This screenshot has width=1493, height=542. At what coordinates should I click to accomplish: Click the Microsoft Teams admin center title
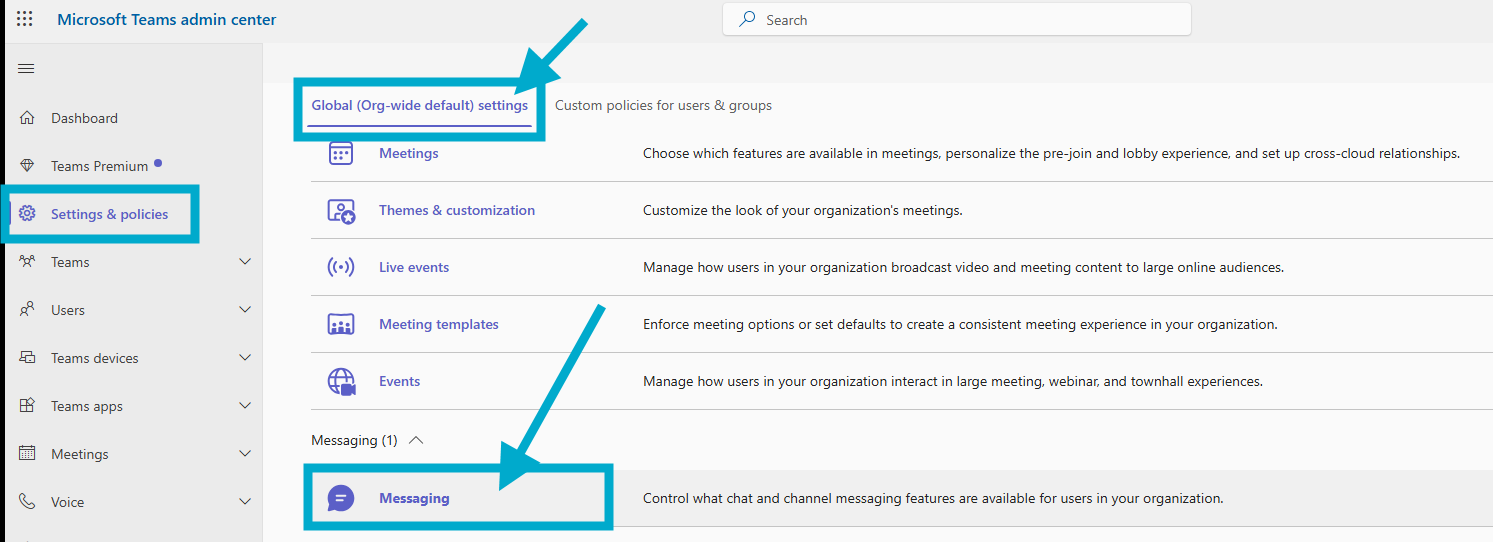pos(167,19)
